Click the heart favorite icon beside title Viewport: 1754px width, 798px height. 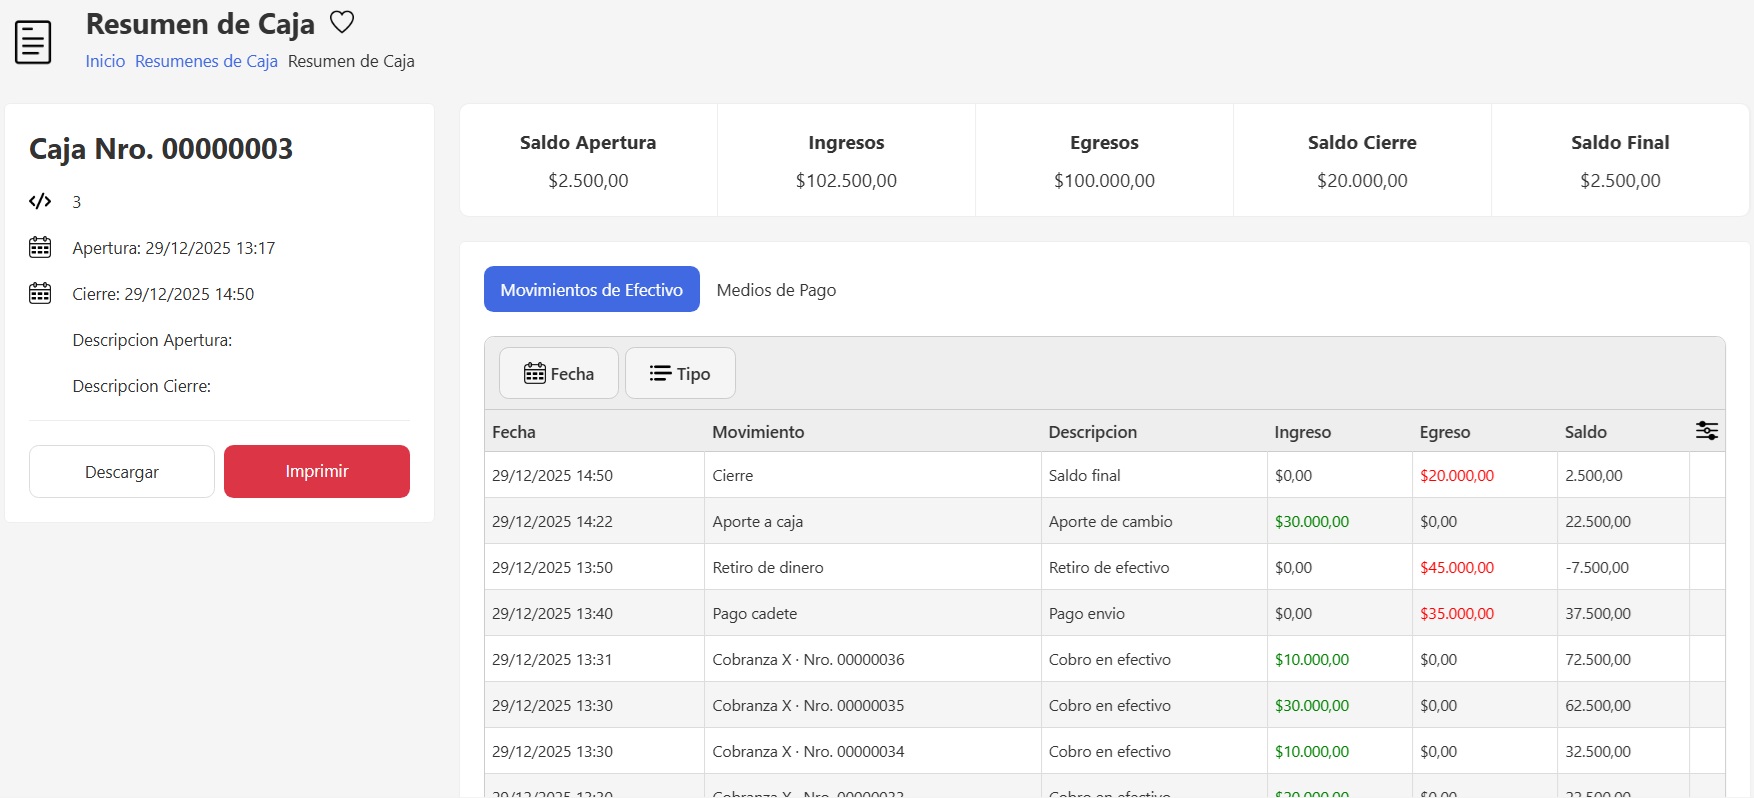pos(342,22)
